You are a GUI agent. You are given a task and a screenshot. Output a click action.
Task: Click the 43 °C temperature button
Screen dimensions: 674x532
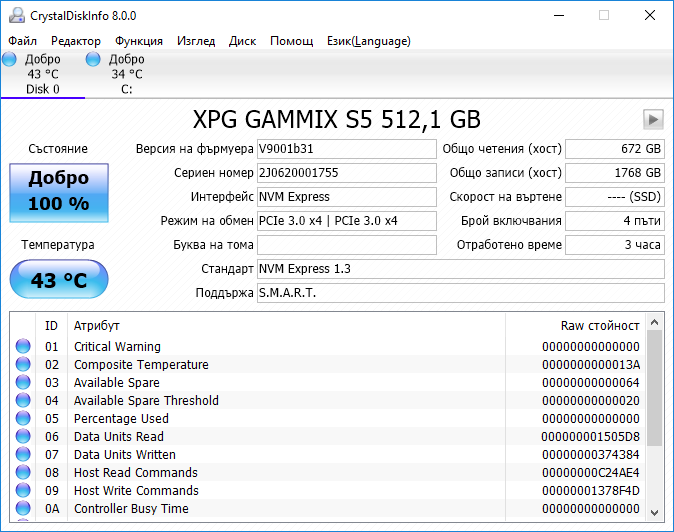point(59,279)
